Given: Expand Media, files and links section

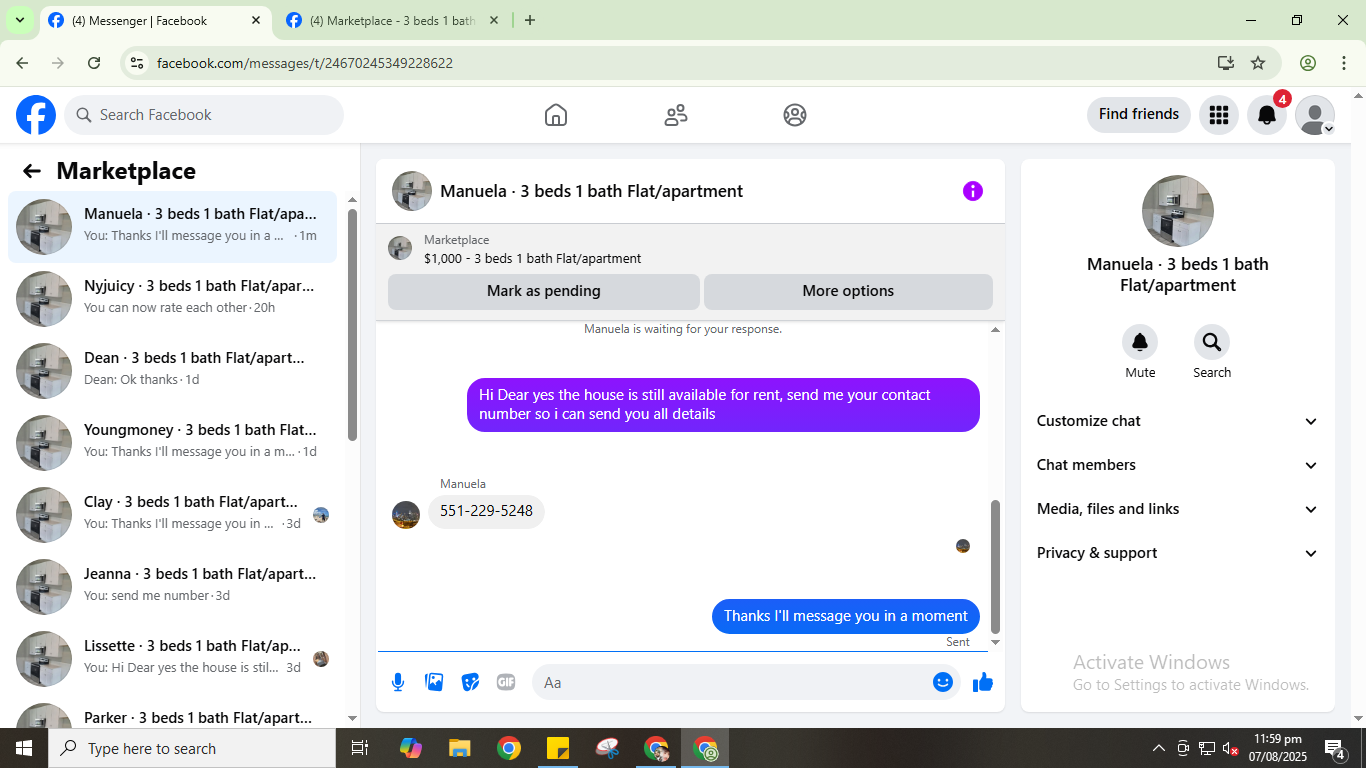Looking at the screenshot, I should point(1178,509).
